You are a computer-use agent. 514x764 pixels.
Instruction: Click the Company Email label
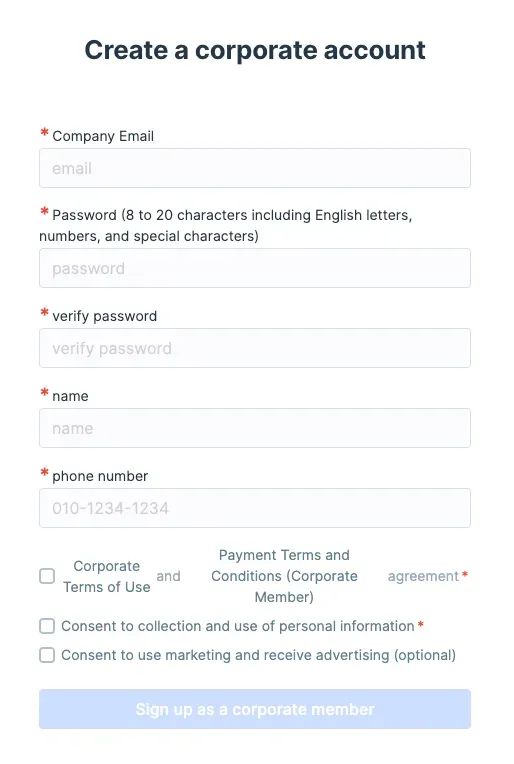tap(103, 136)
